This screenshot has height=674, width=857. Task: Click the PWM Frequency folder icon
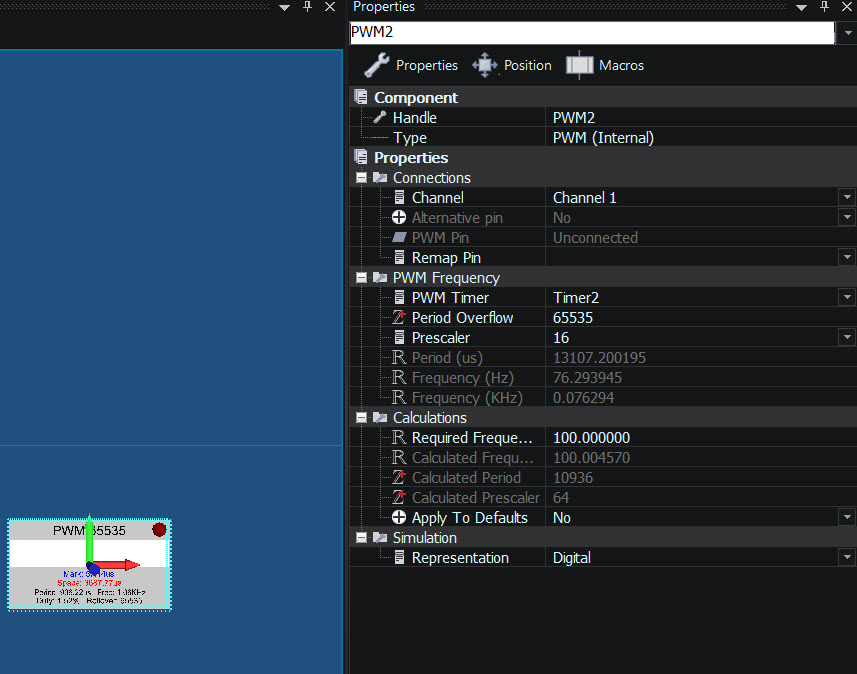tap(380, 278)
